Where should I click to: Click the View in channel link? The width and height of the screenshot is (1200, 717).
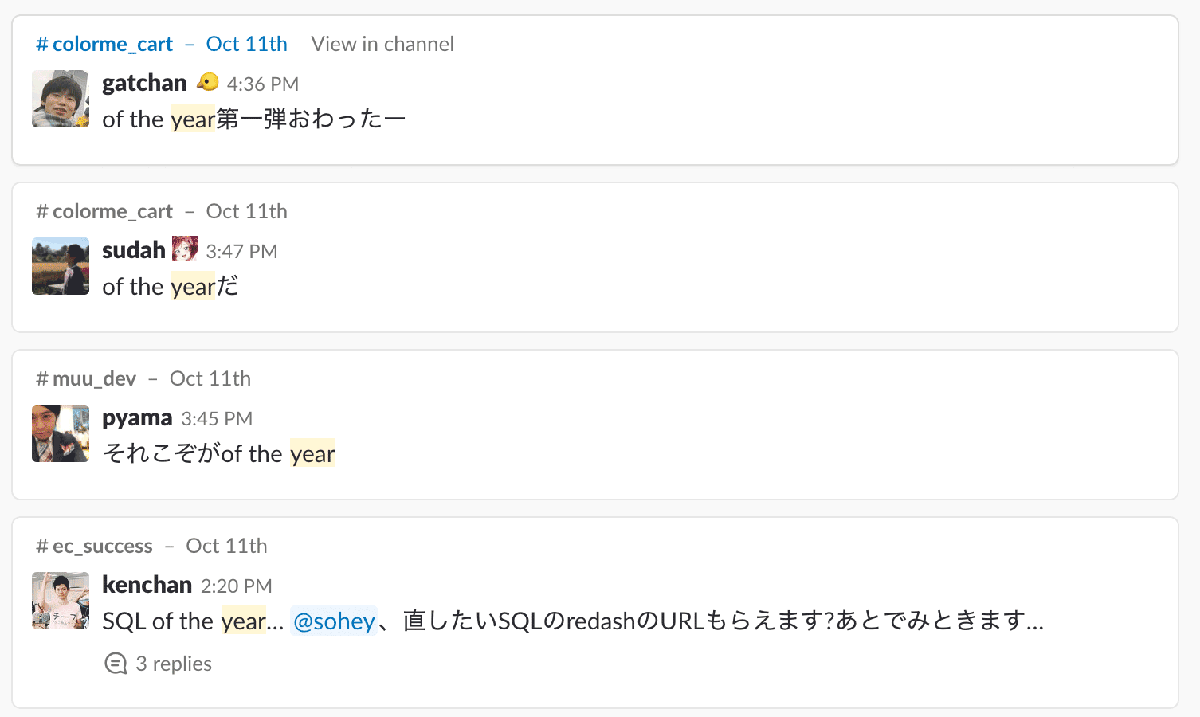point(382,44)
